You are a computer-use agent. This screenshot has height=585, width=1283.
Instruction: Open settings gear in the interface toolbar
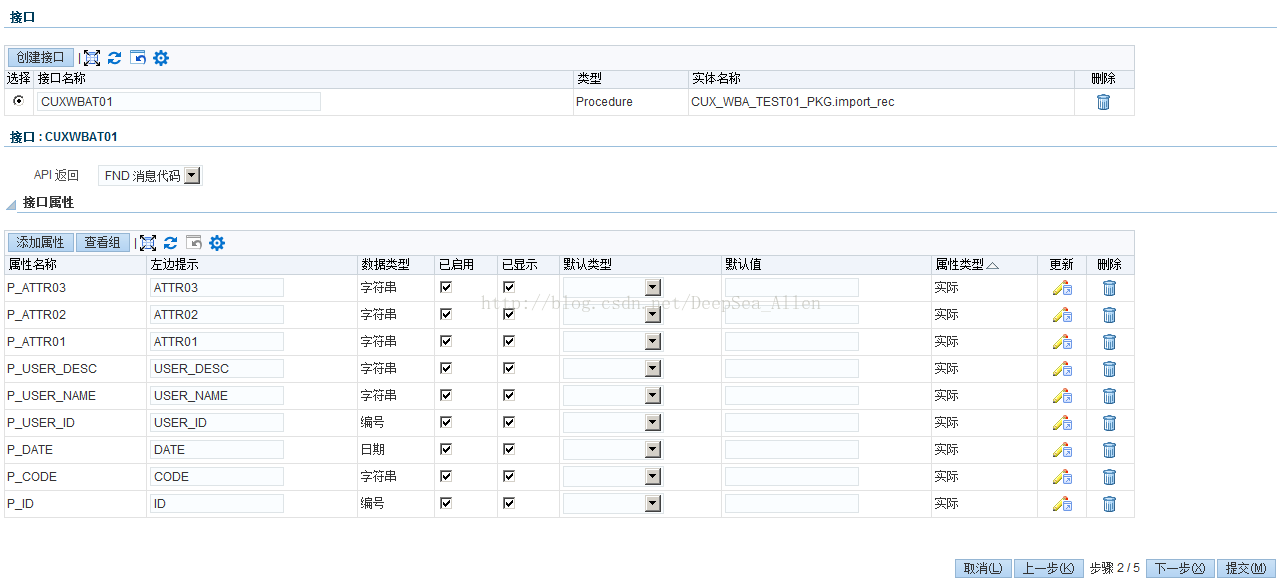161,58
